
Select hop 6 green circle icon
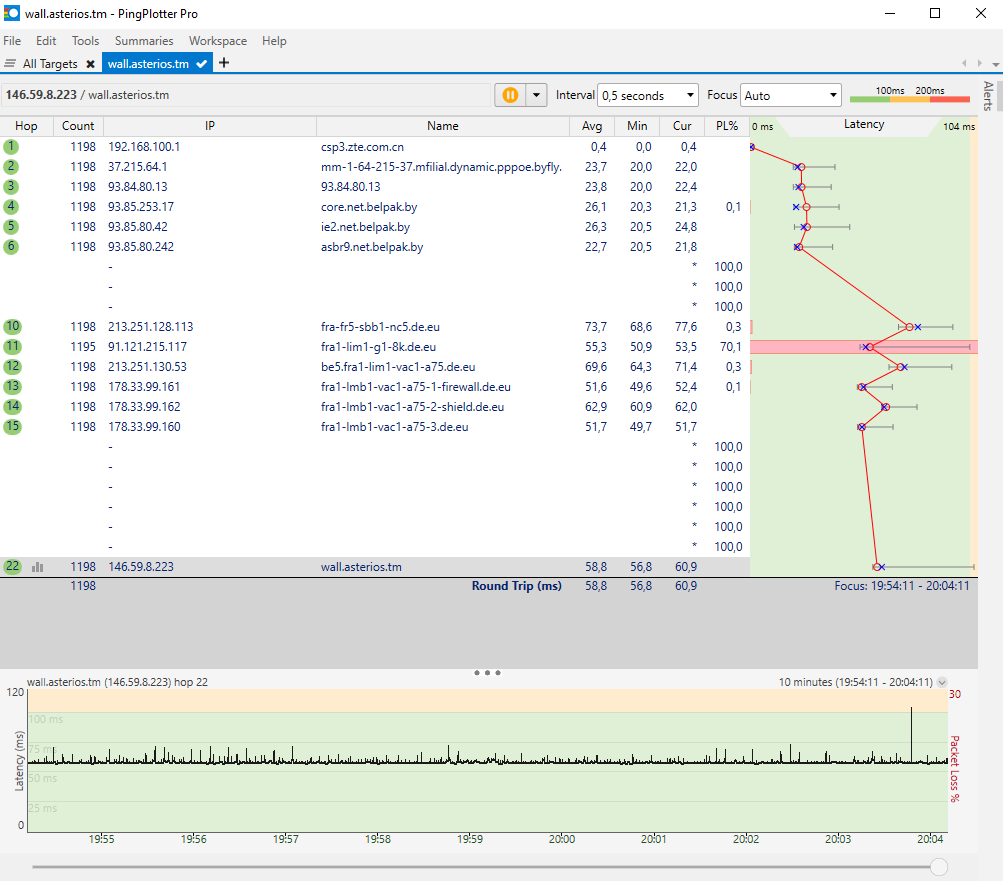(x=11, y=246)
